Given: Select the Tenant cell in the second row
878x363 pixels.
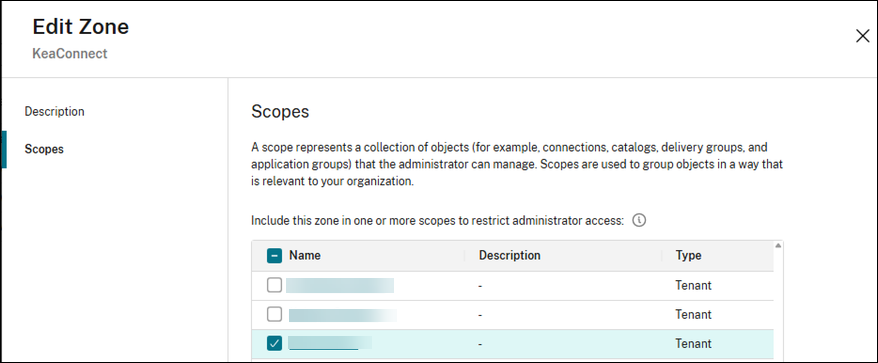Looking at the screenshot, I should pos(693,314).
